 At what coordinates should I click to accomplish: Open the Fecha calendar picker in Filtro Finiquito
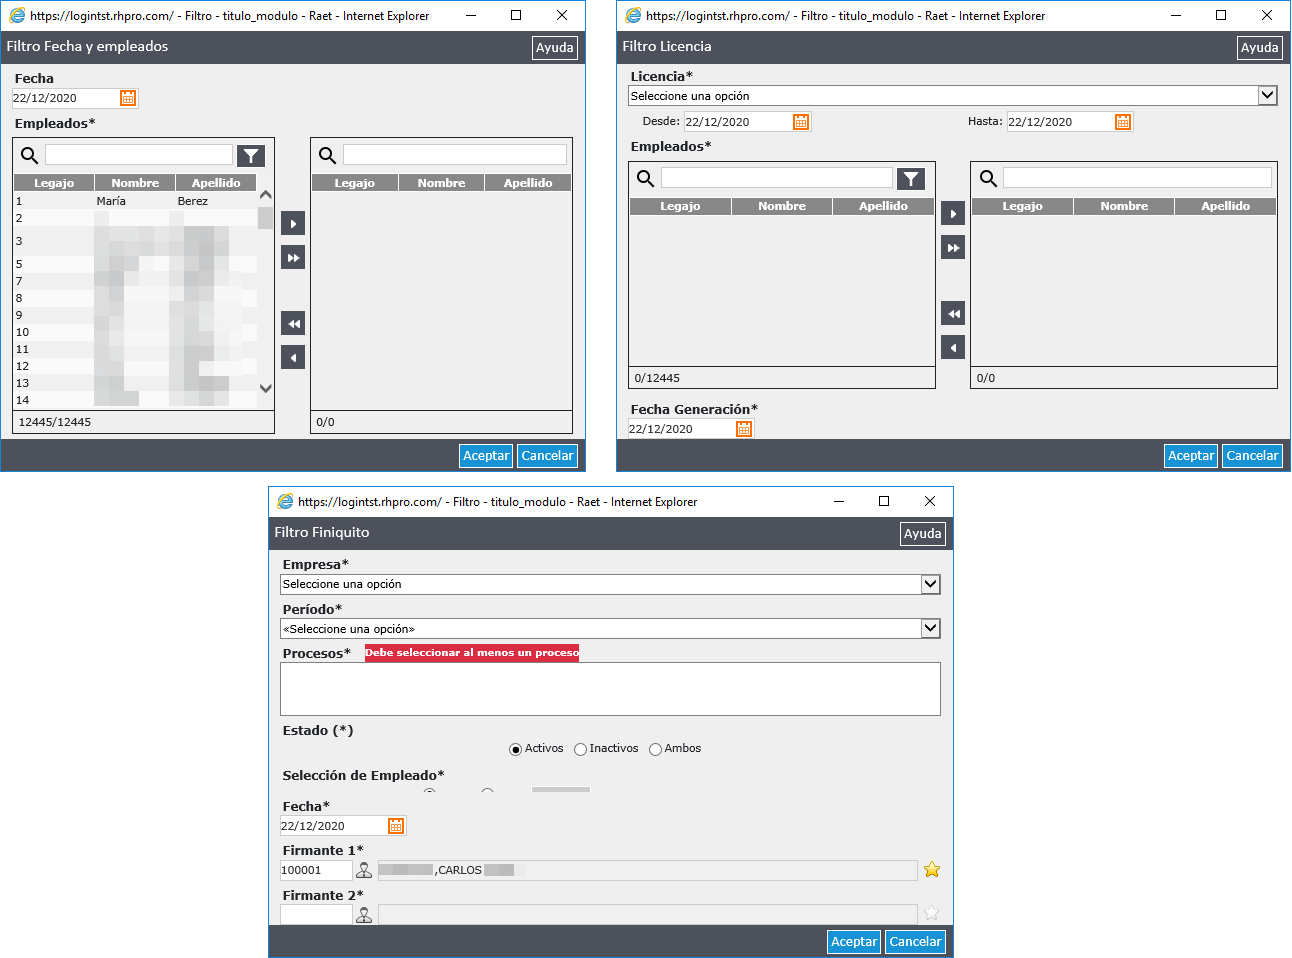click(x=396, y=825)
